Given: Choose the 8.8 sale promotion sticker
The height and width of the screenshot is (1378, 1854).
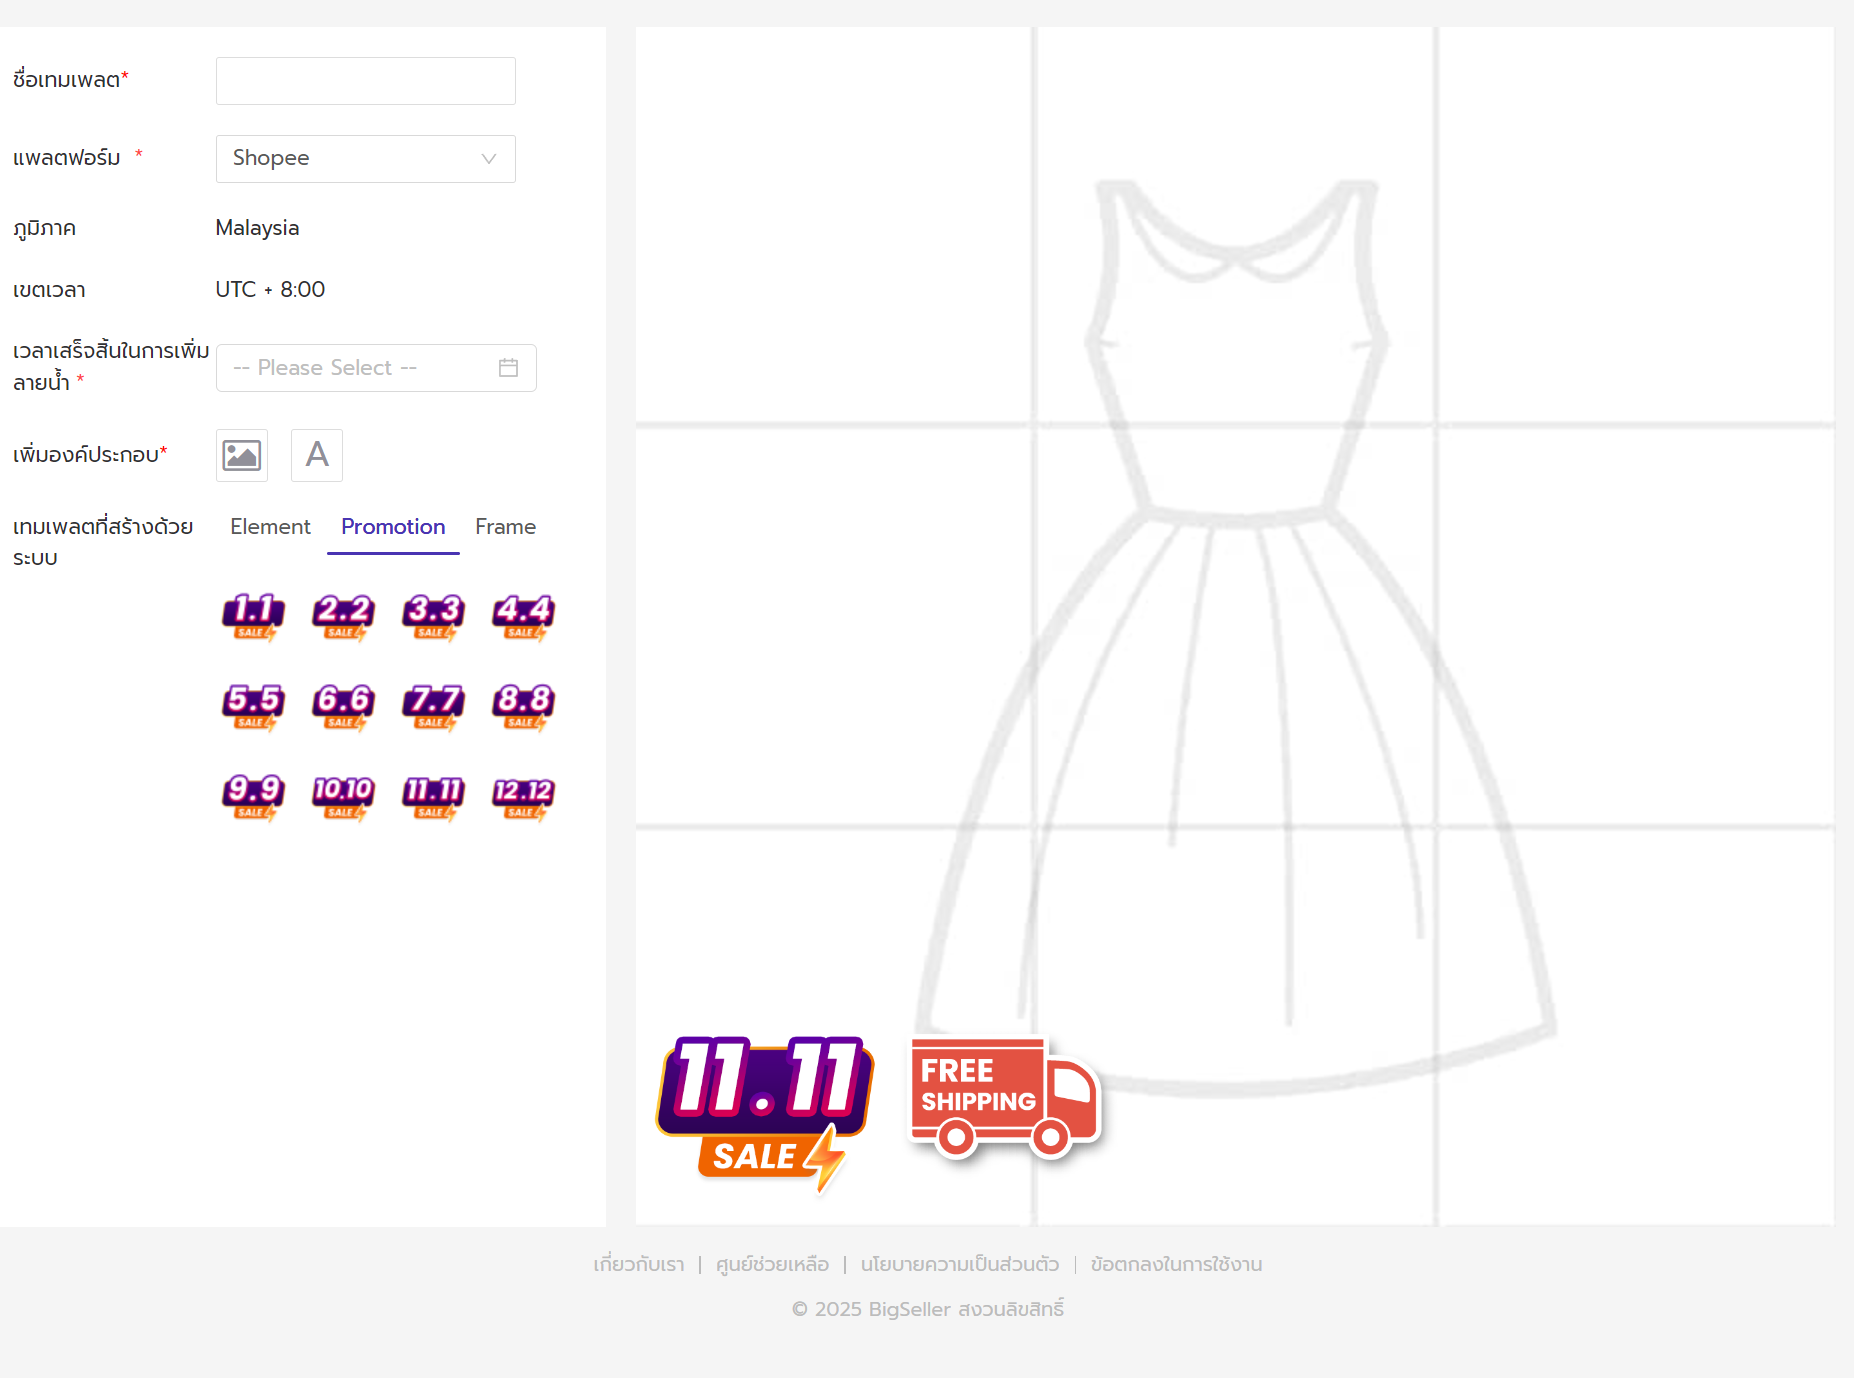Looking at the screenshot, I should pos(523,706).
